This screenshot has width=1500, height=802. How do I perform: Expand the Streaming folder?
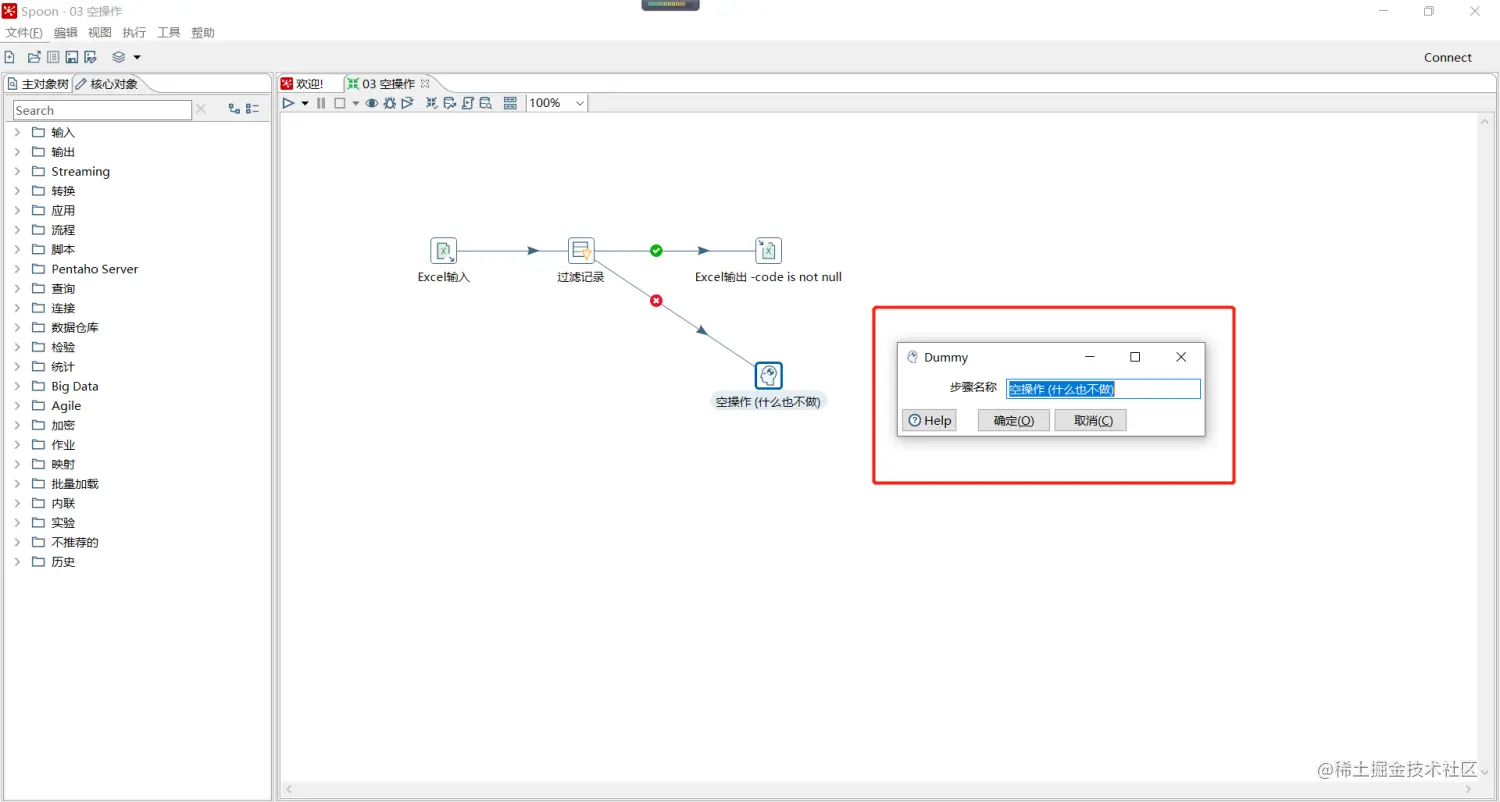pos(17,171)
